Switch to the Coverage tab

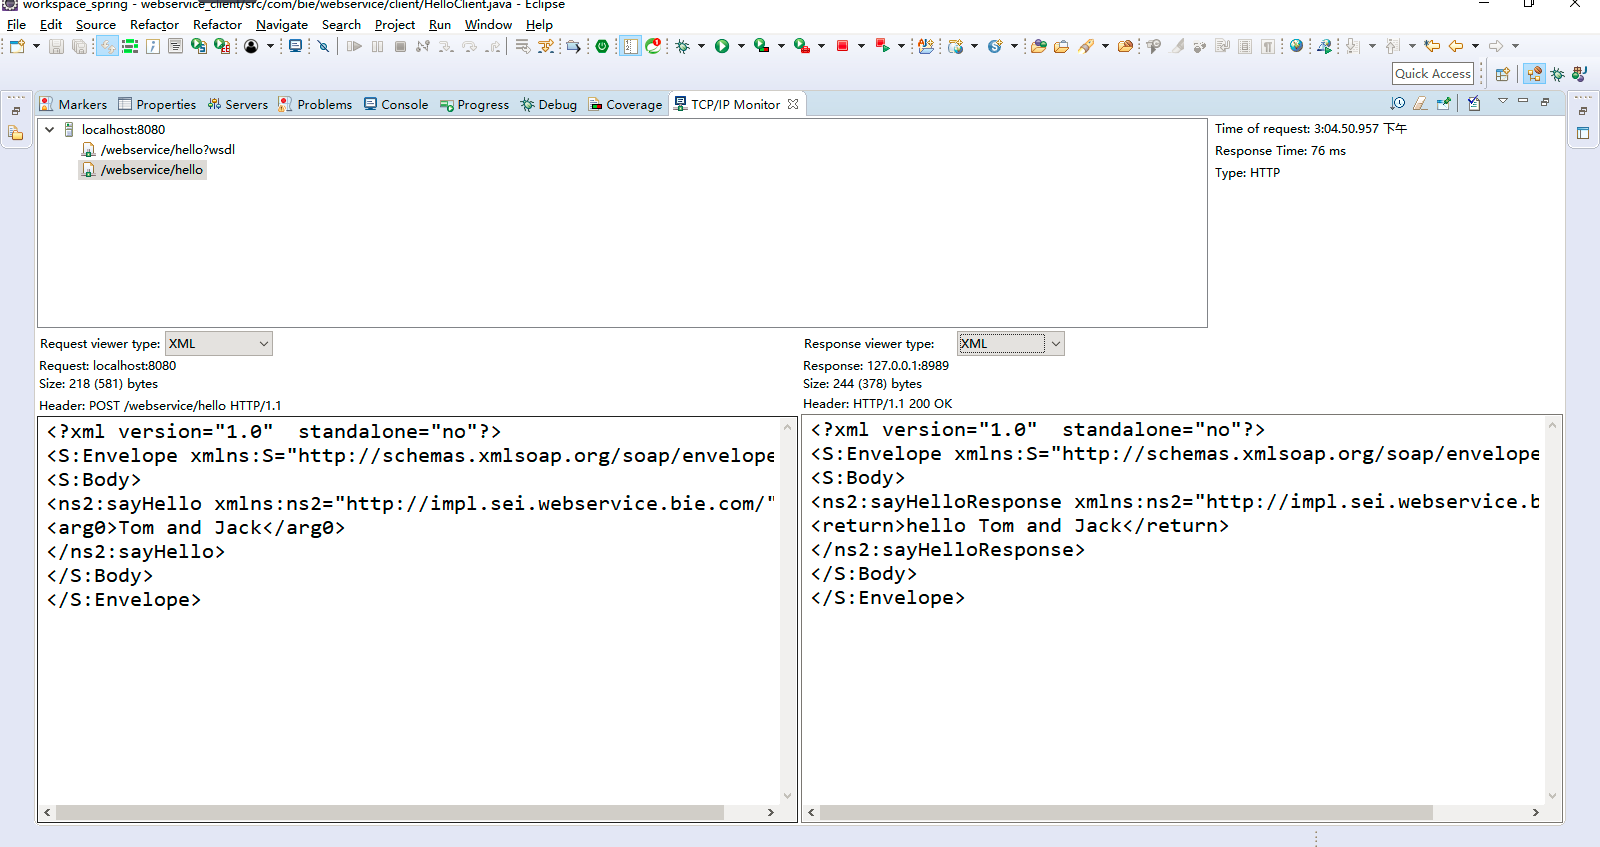(x=625, y=104)
